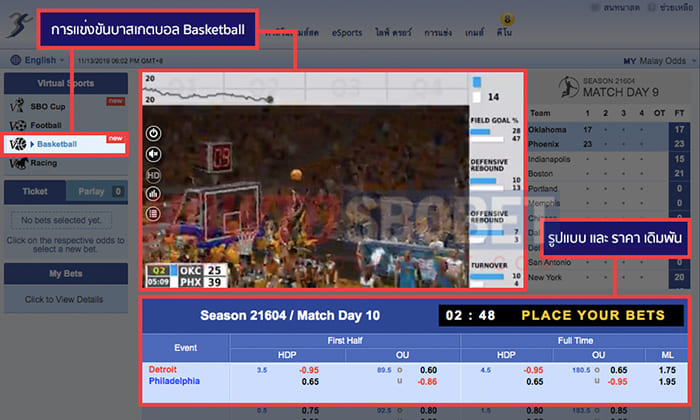Pick Detroit Full Time HDP odds -0.95
700x420 pixels.
click(x=533, y=370)
